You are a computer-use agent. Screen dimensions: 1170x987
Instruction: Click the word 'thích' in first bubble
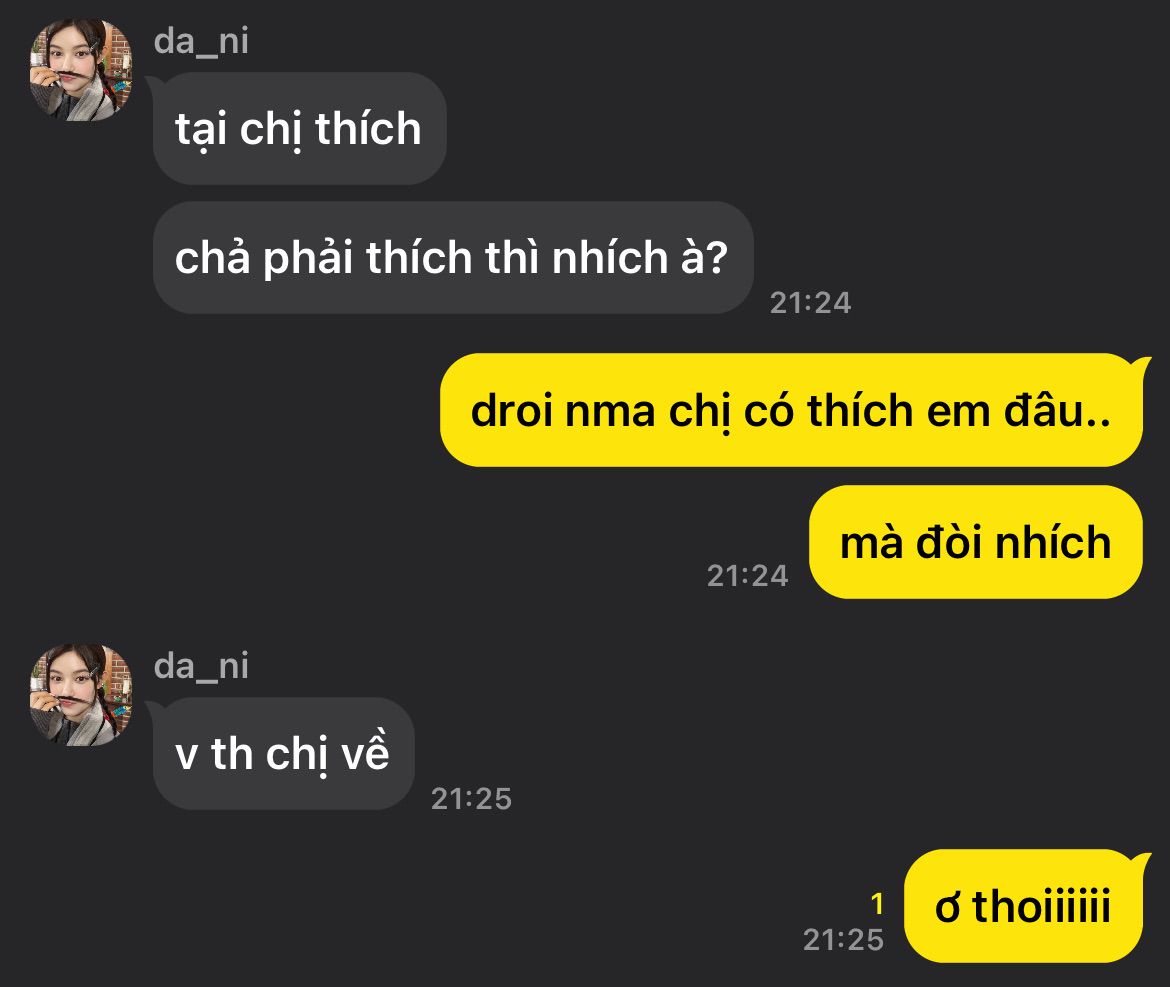pos(368,128)
